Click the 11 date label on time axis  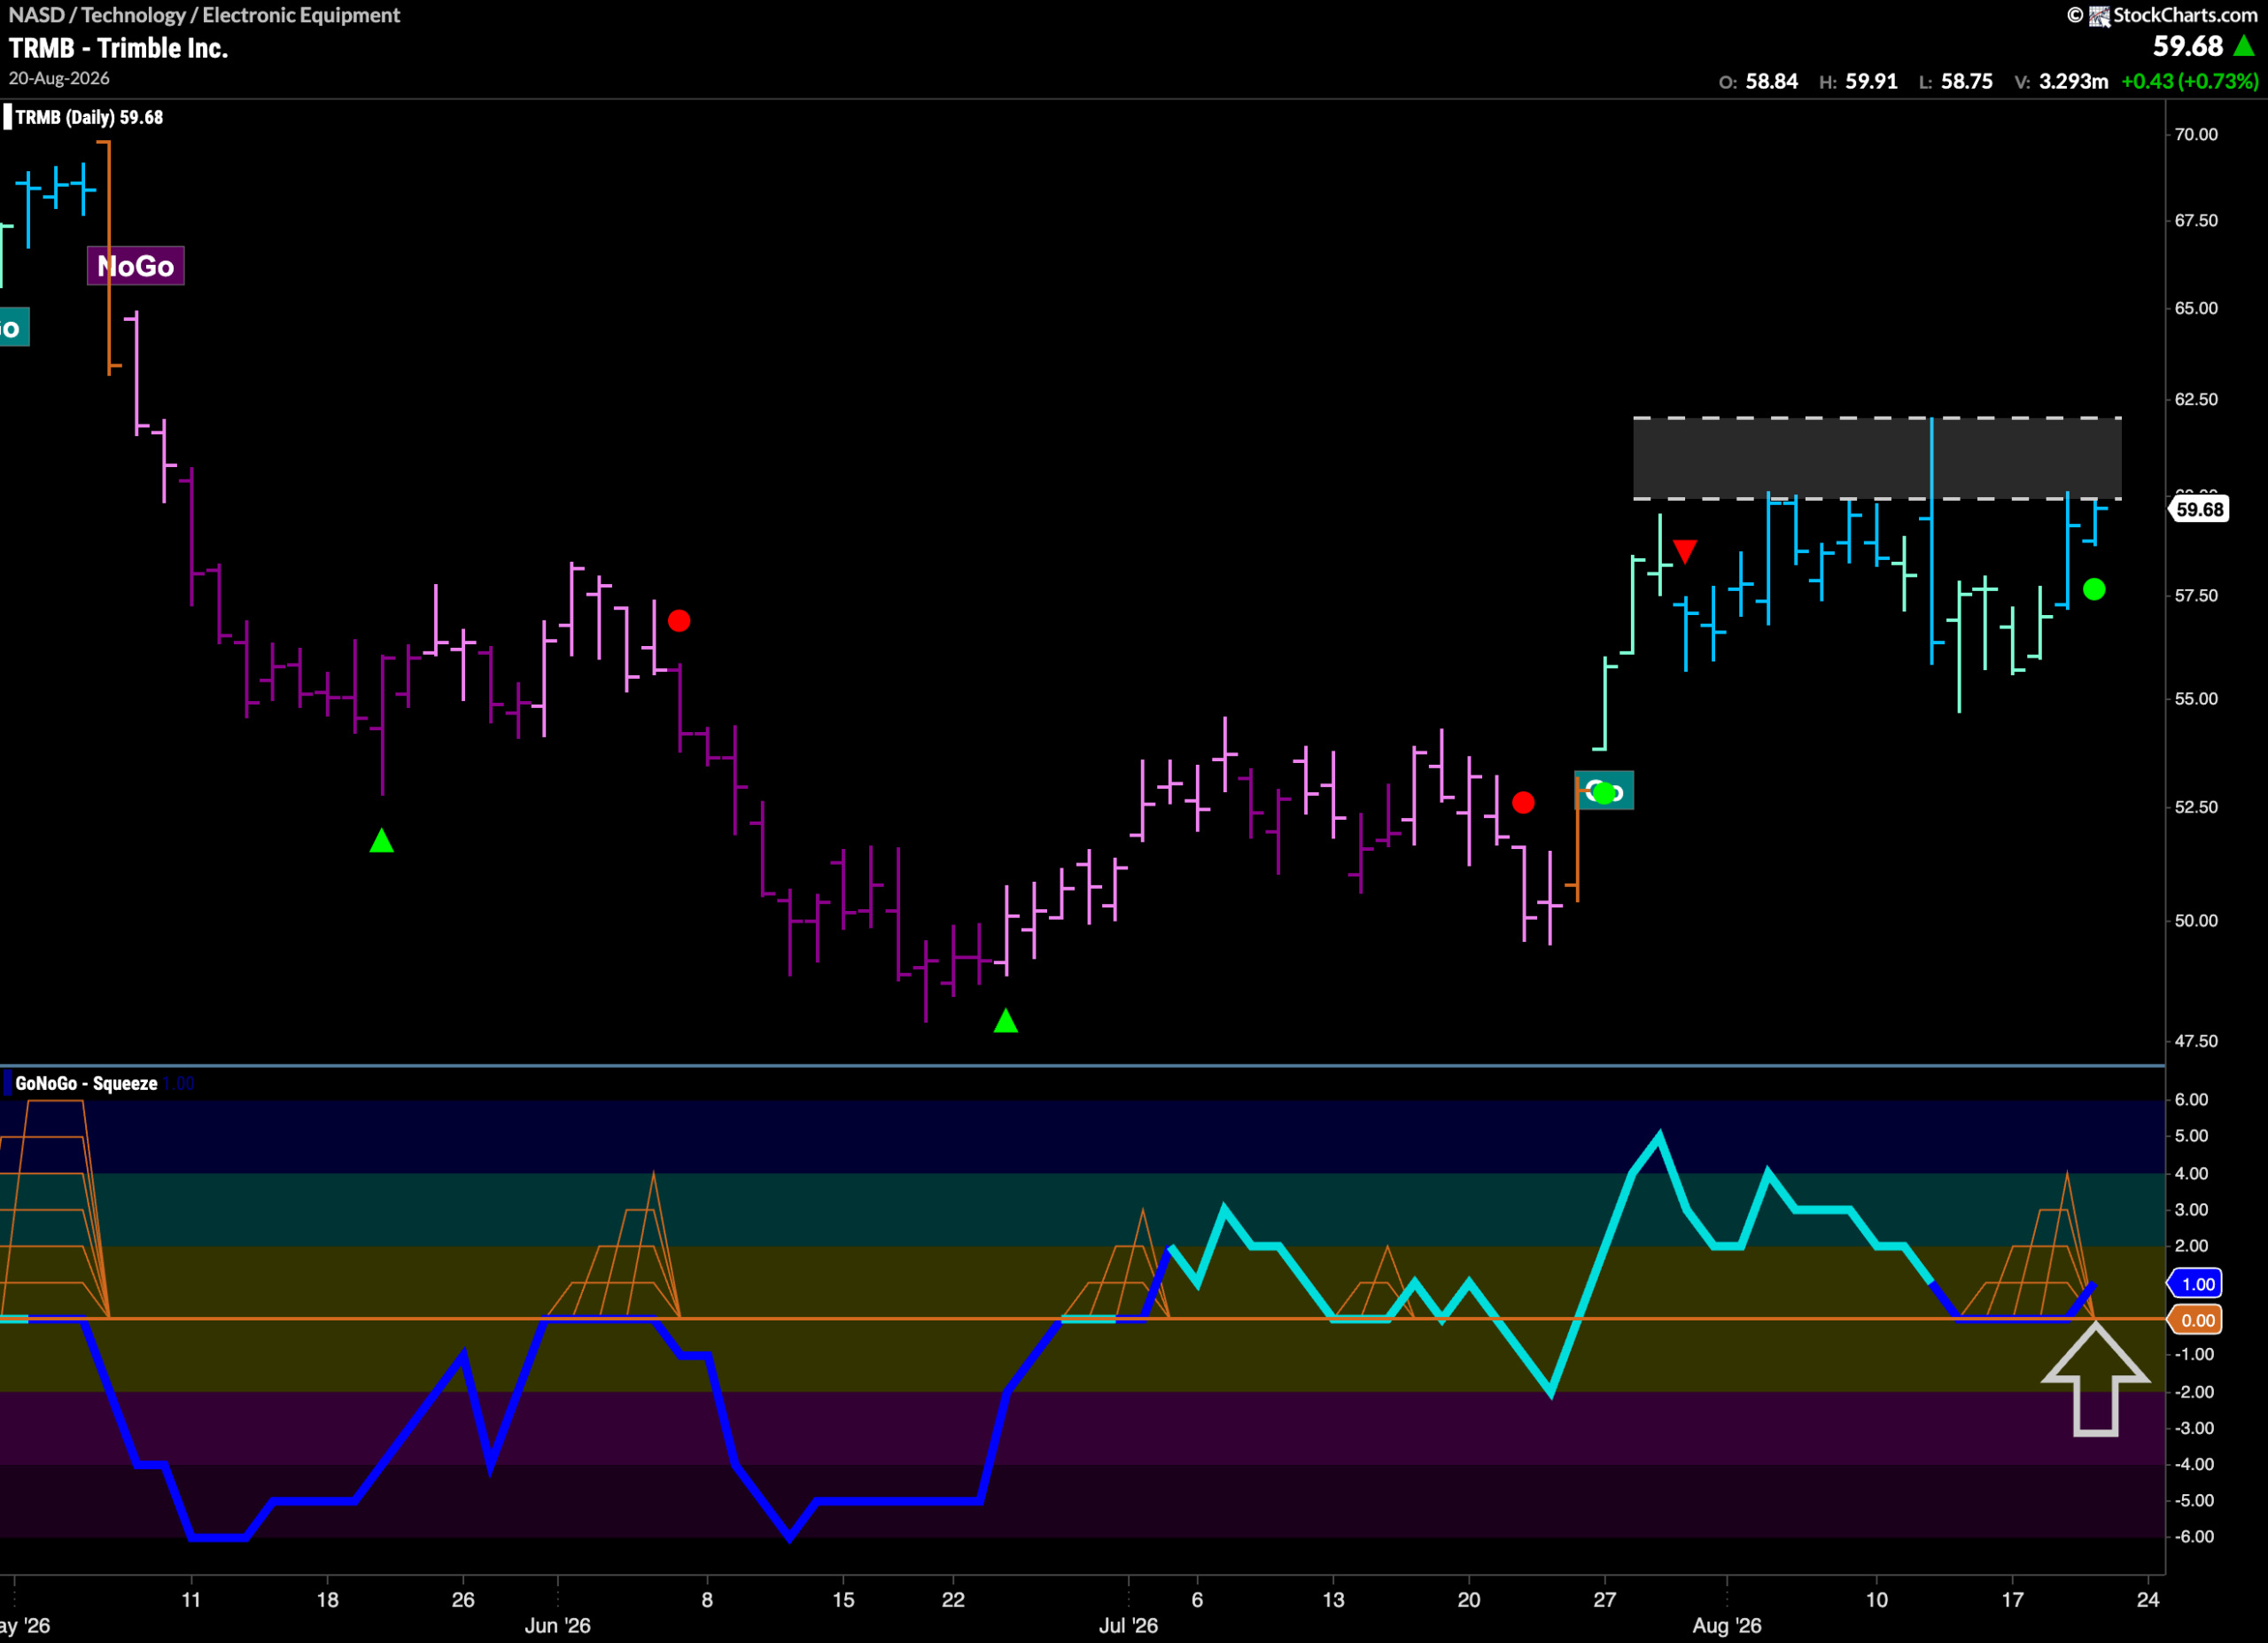191,1599
